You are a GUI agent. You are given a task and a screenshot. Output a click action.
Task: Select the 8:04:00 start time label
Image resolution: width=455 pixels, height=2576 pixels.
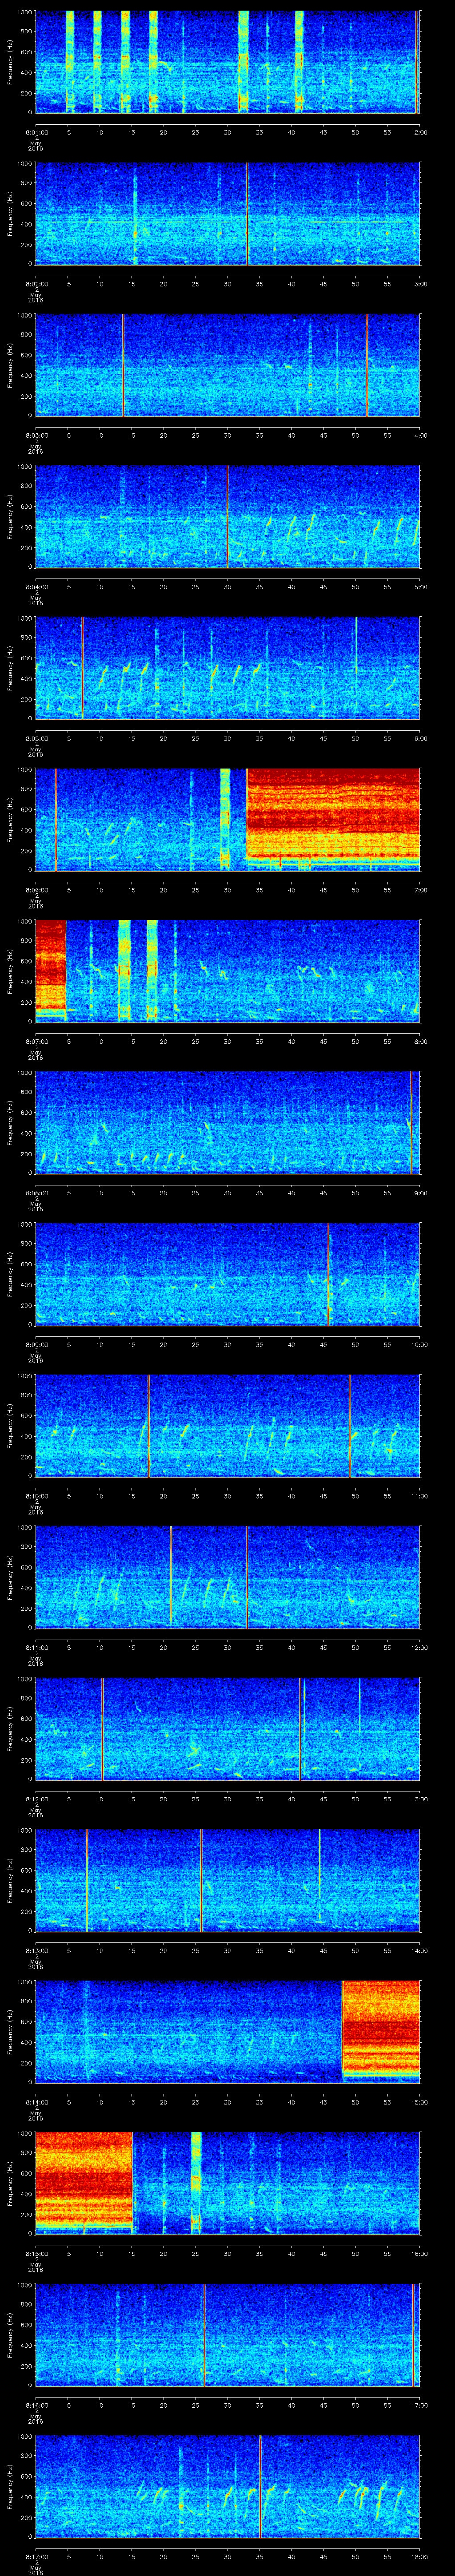[x=36, y=587]
